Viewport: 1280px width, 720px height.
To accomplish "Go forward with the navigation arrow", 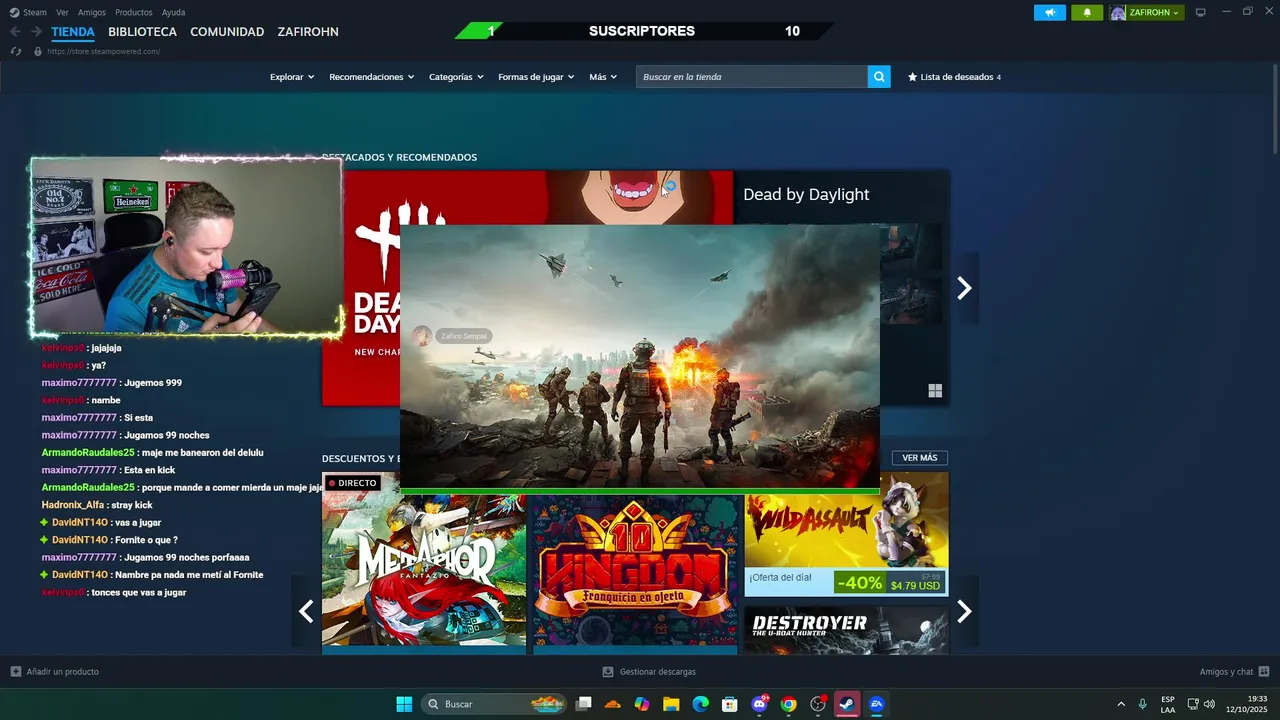I will tap(36, 32).
